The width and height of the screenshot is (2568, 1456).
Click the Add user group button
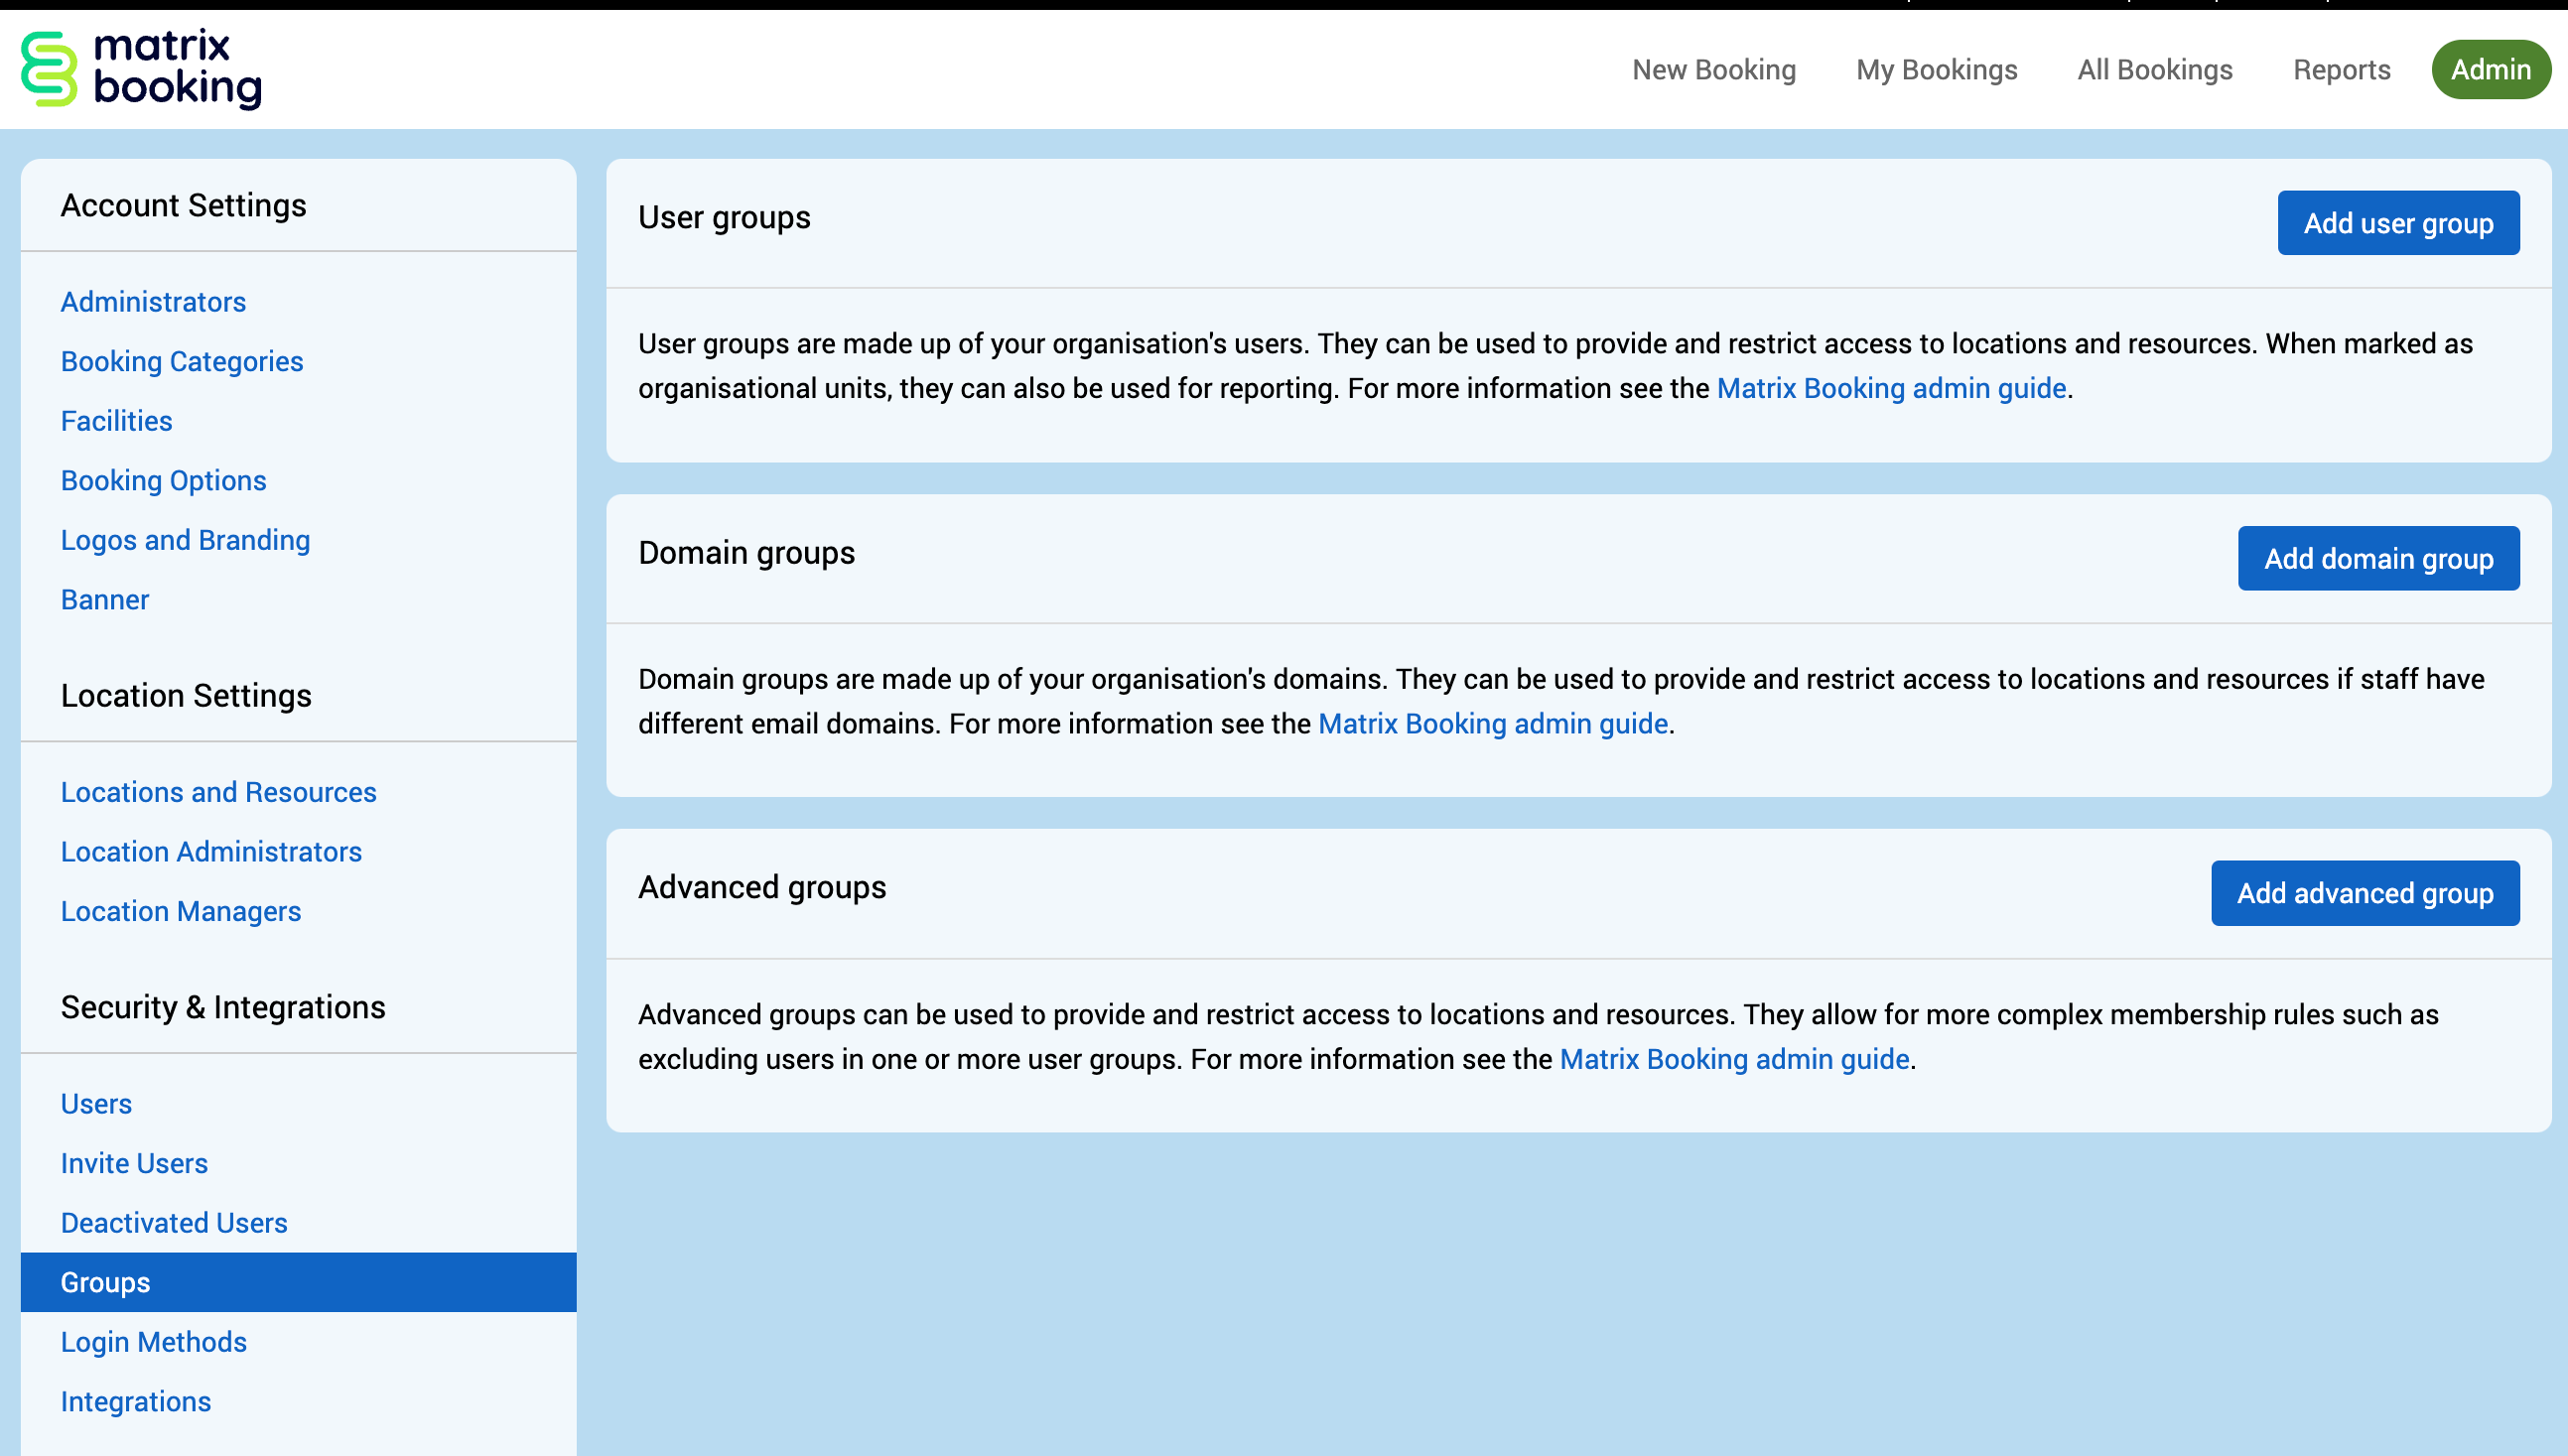coord(2397,223)
